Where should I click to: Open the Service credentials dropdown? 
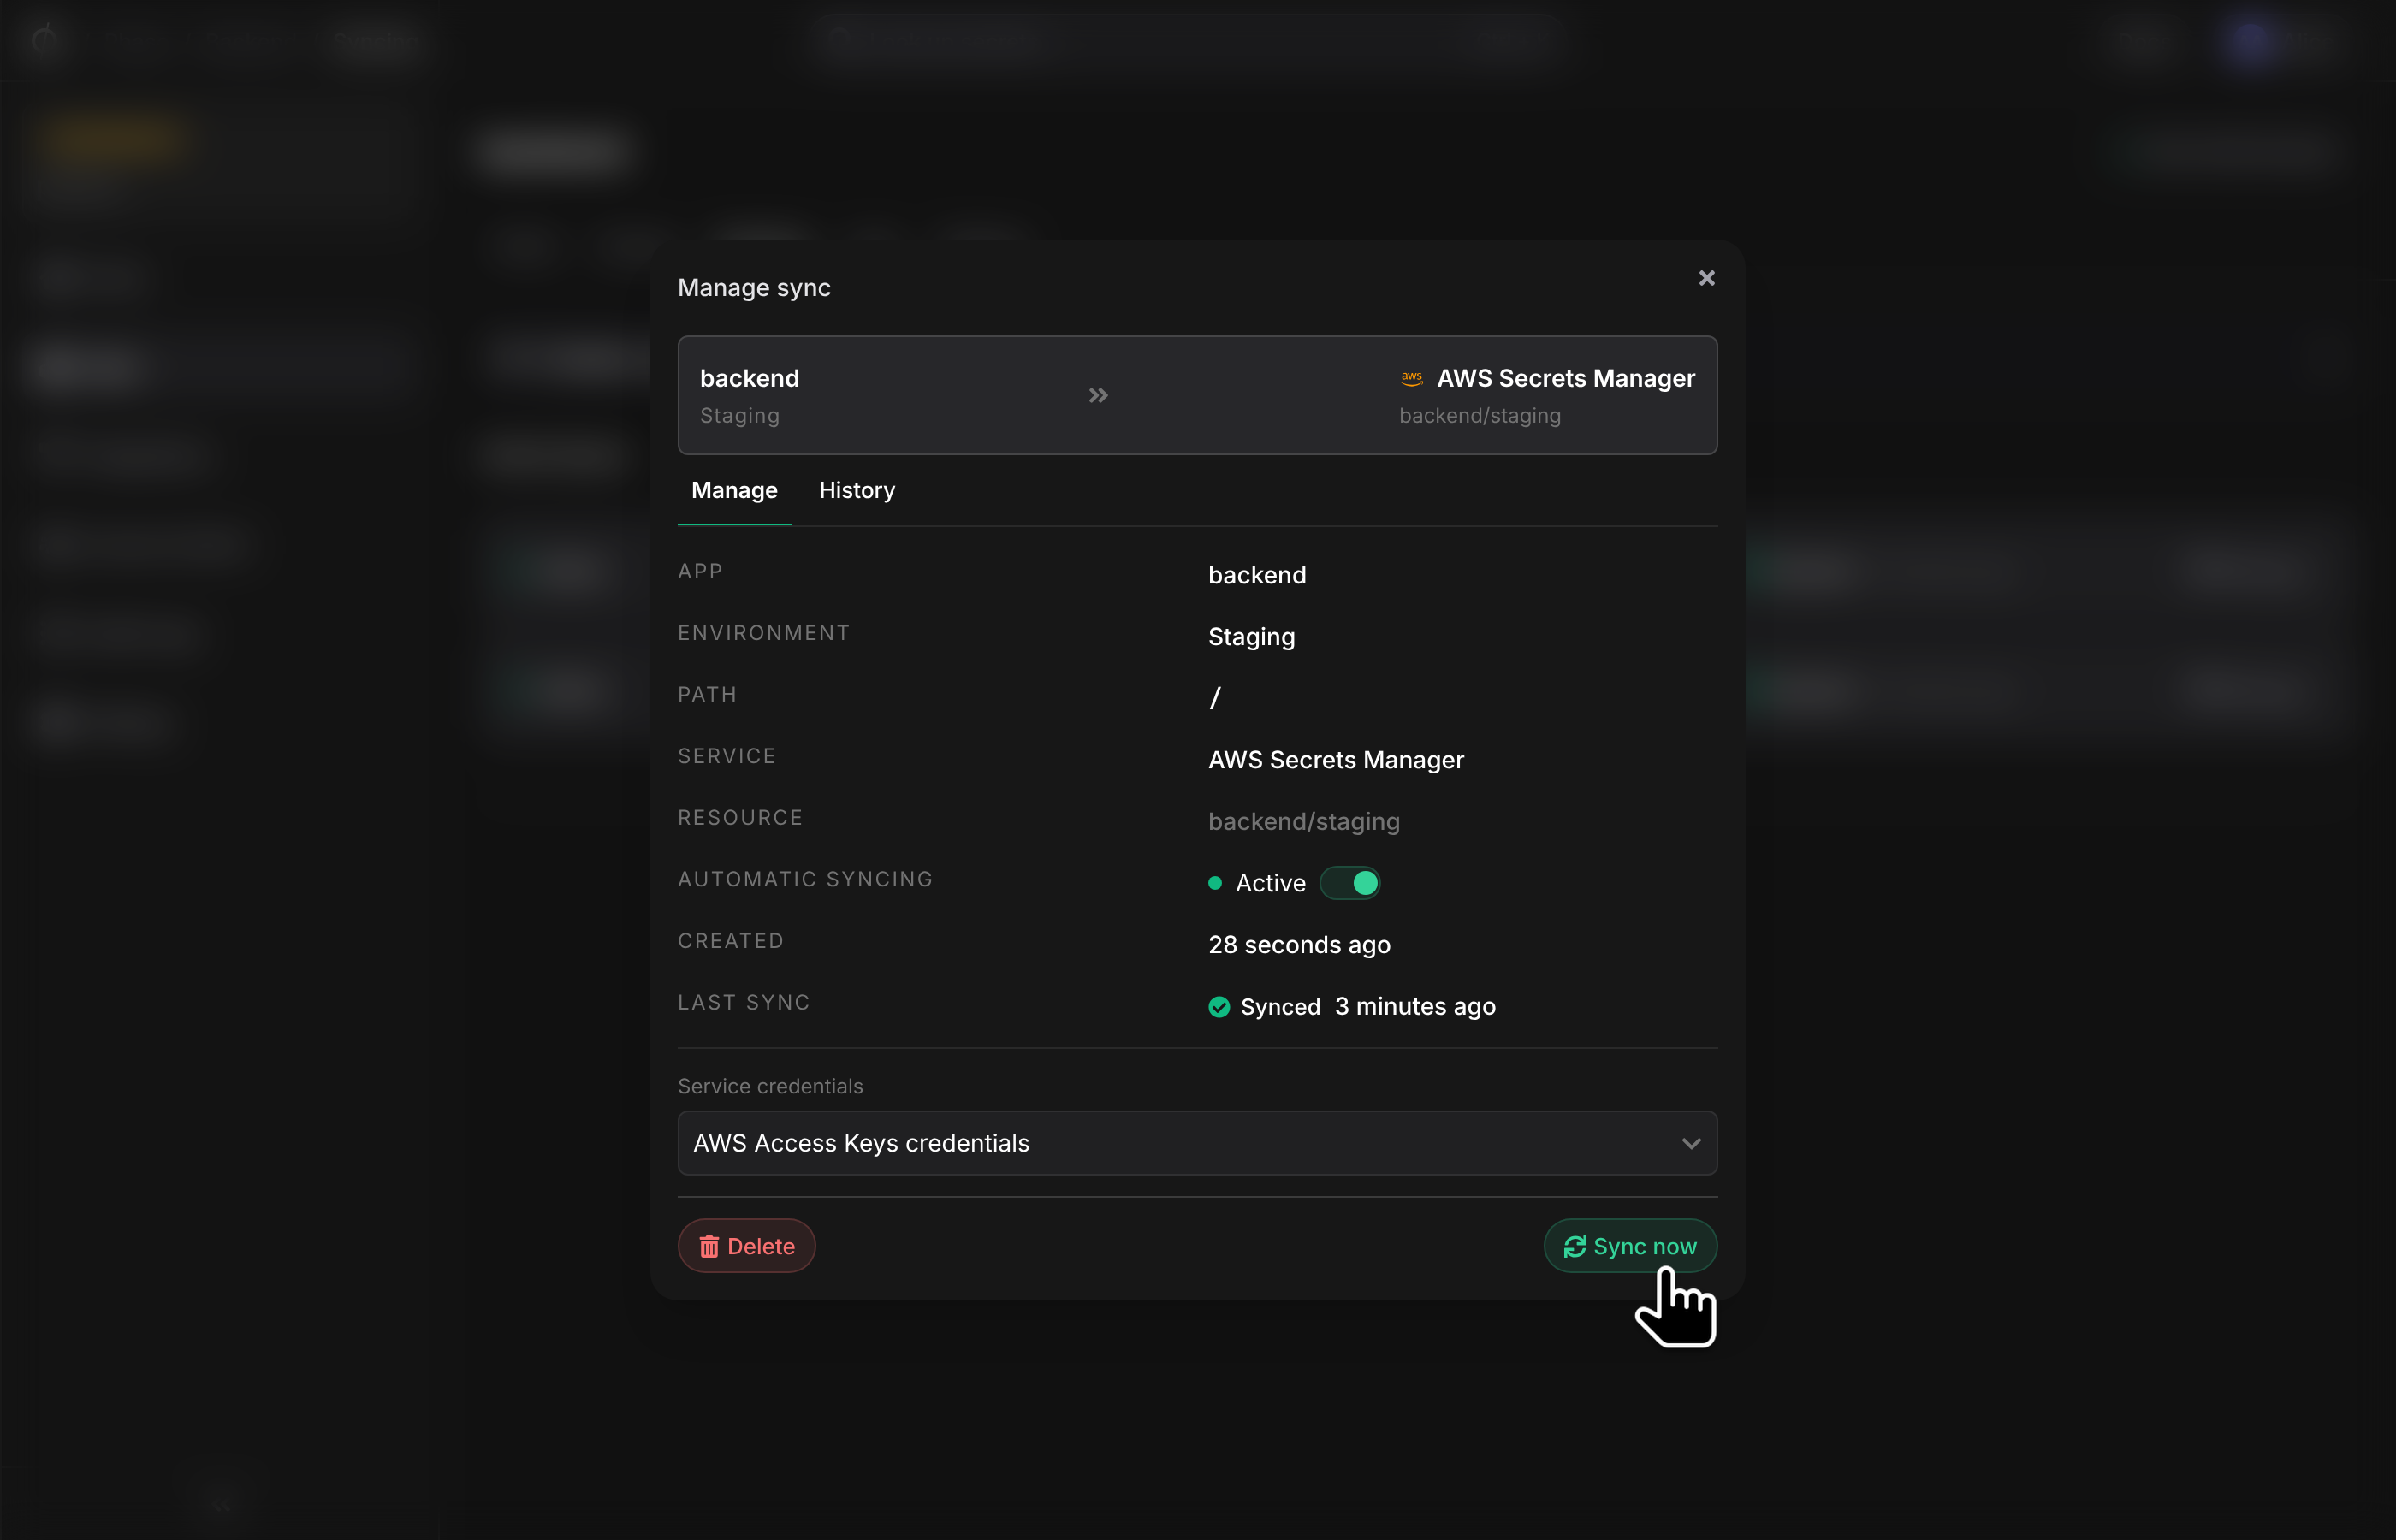[1197, 1143]
